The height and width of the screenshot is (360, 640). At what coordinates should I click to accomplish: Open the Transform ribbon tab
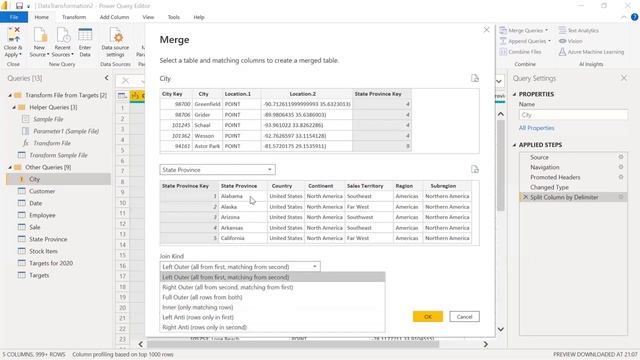point(74,17)
